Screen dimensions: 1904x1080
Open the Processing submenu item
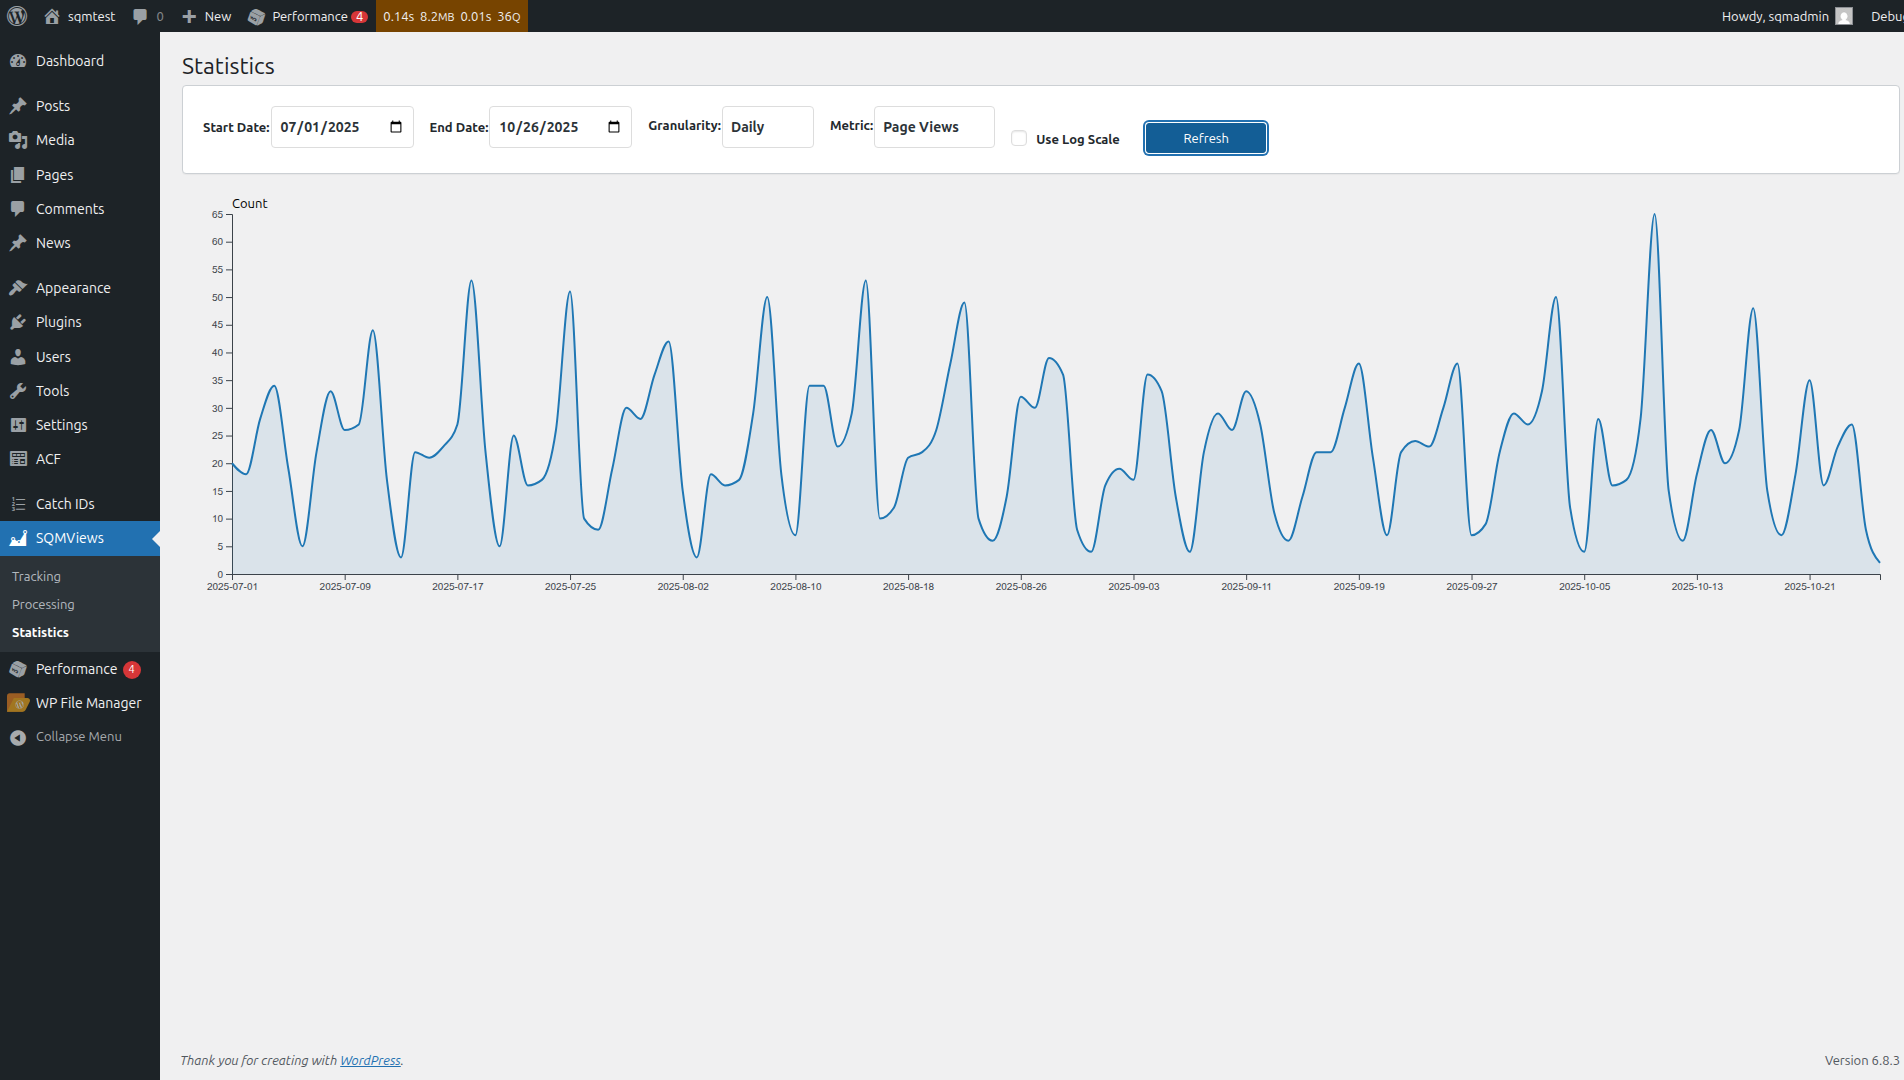(x=43, y=604)
